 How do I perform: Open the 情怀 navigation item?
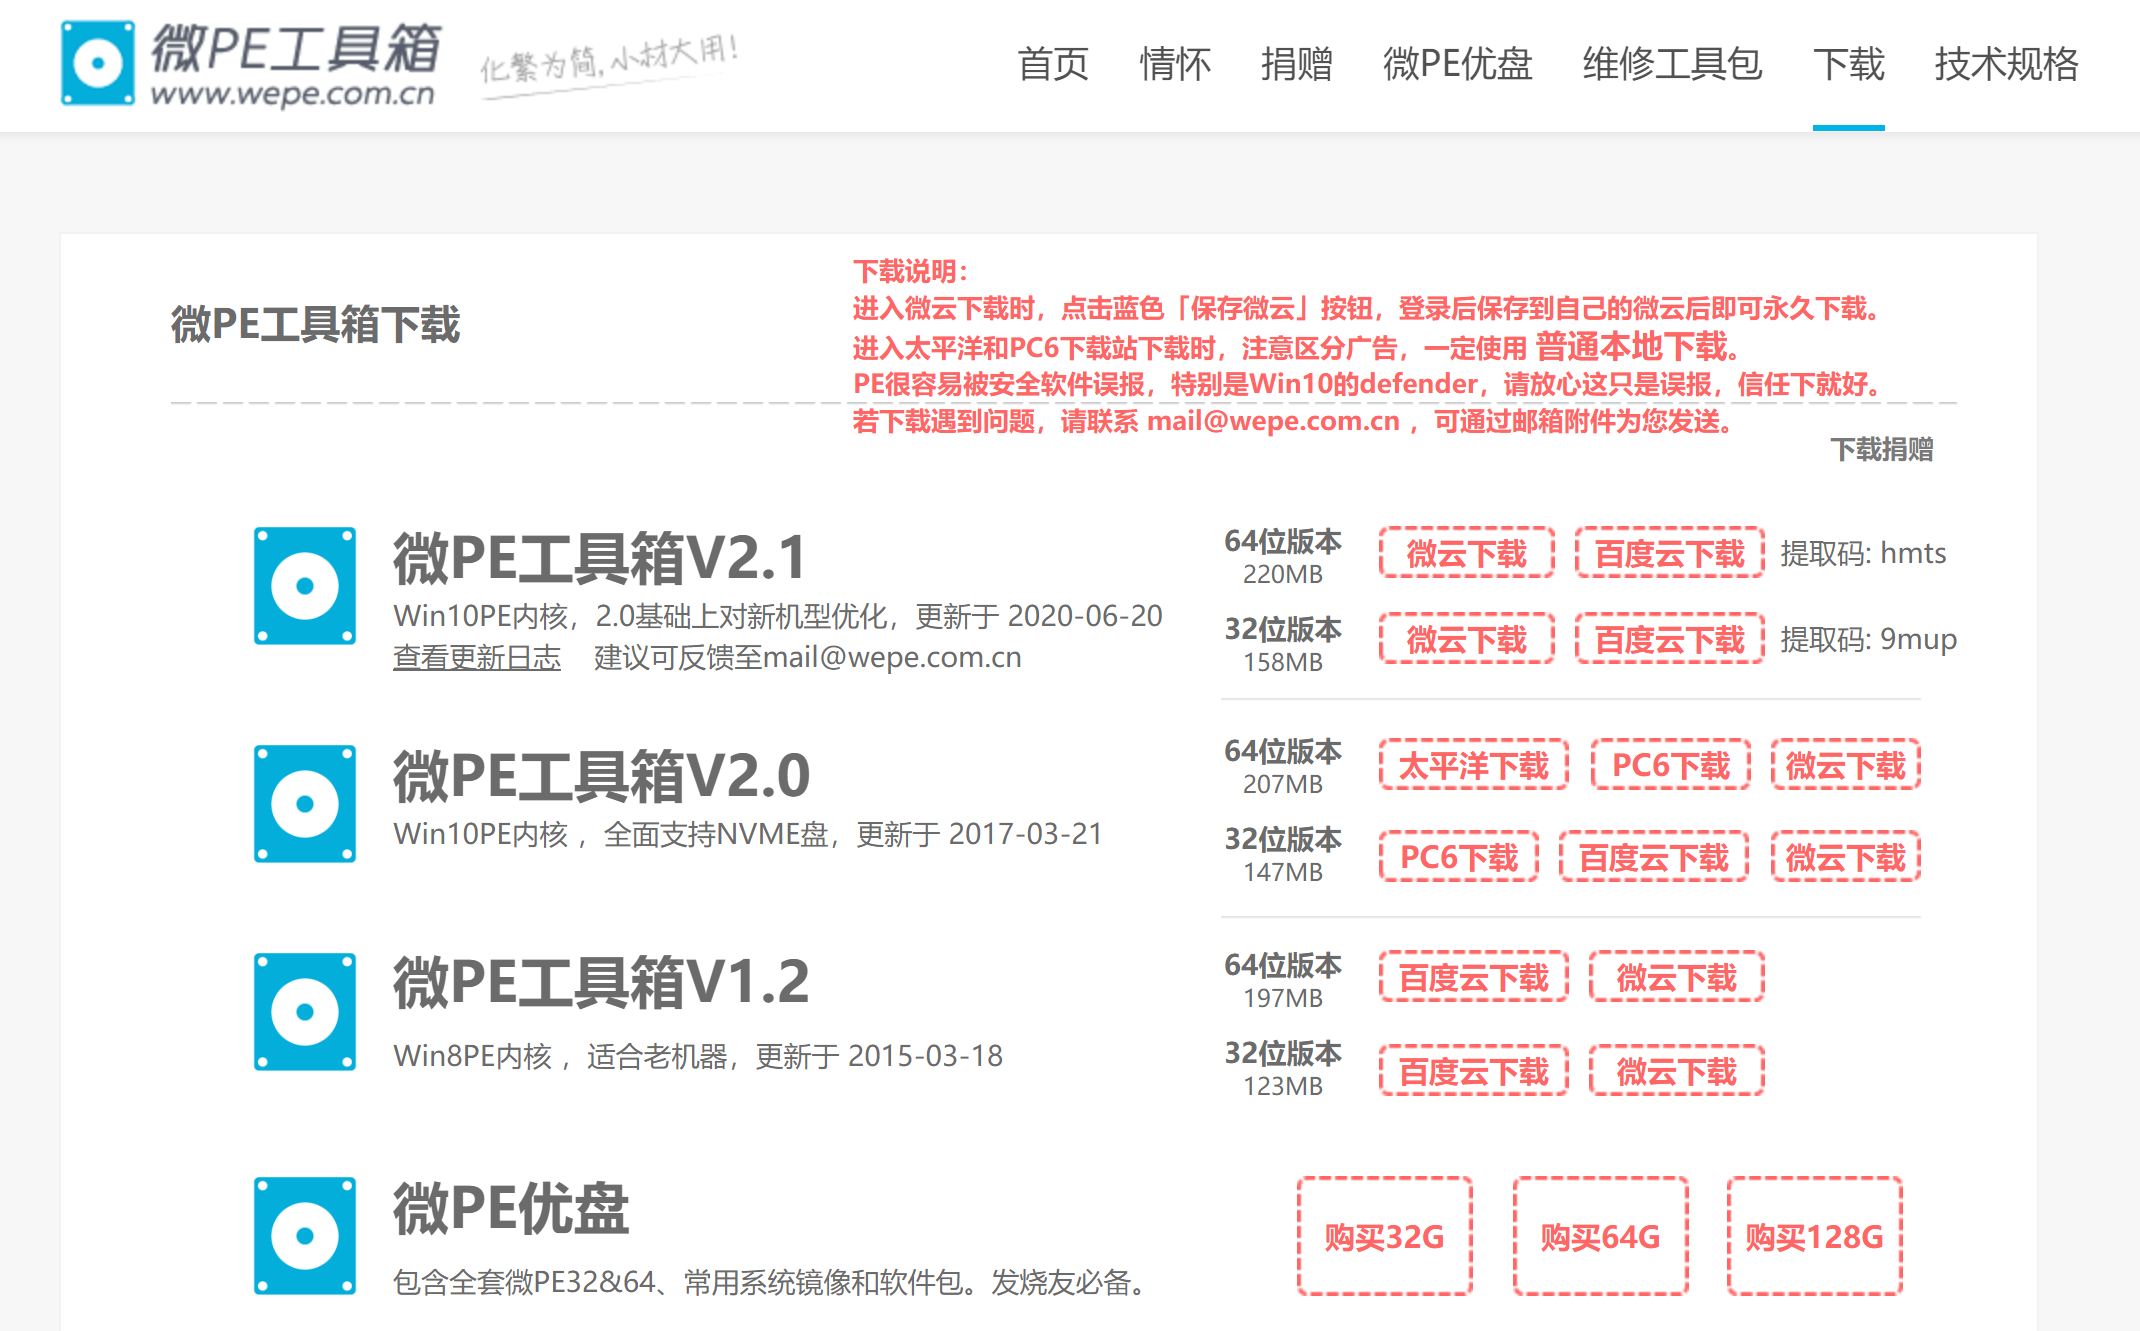coord(1175,64)
